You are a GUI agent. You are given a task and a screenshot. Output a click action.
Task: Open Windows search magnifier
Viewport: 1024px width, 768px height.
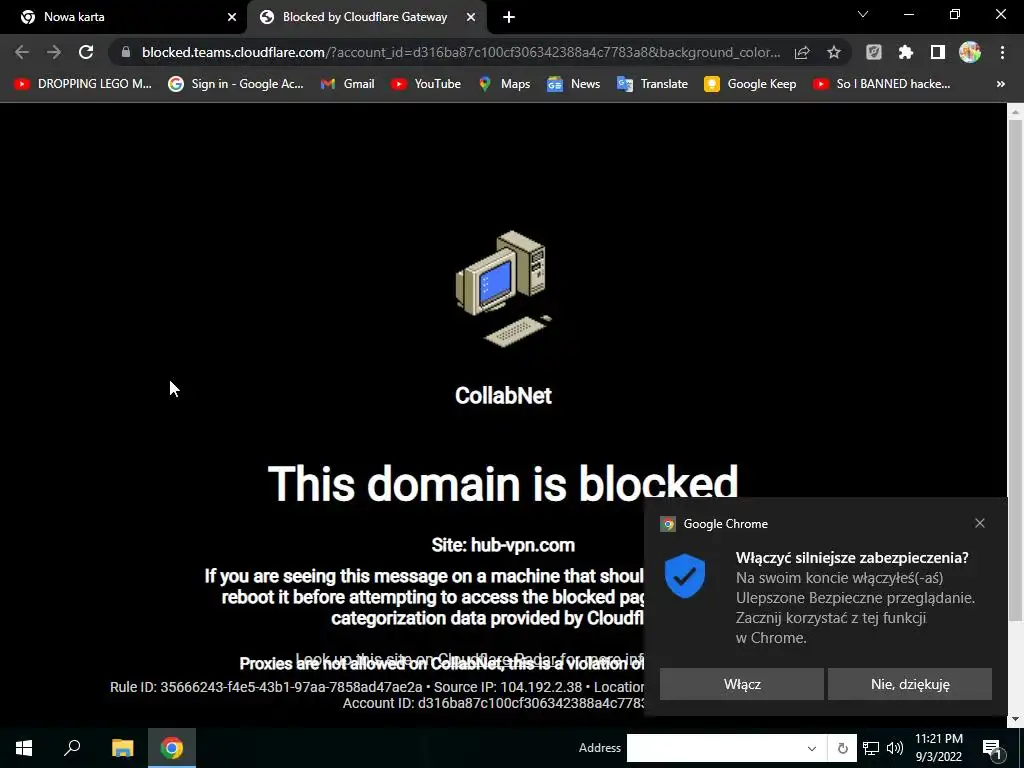tap(72, 748)
